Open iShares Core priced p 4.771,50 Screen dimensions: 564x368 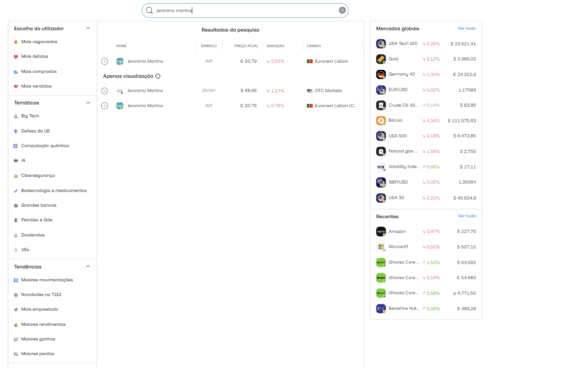426,293
